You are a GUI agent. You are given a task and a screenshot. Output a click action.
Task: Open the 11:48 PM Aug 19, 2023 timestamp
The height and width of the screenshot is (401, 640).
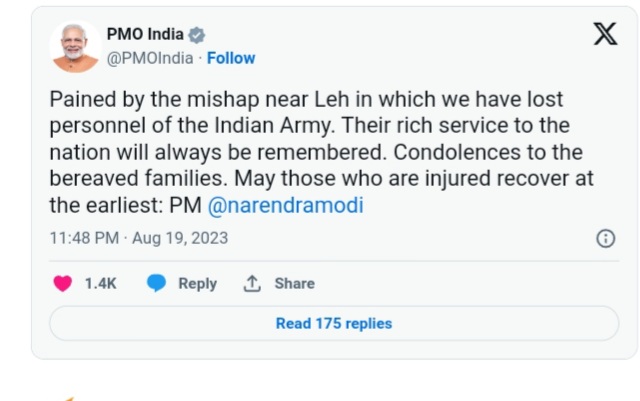tap(139, 238)
